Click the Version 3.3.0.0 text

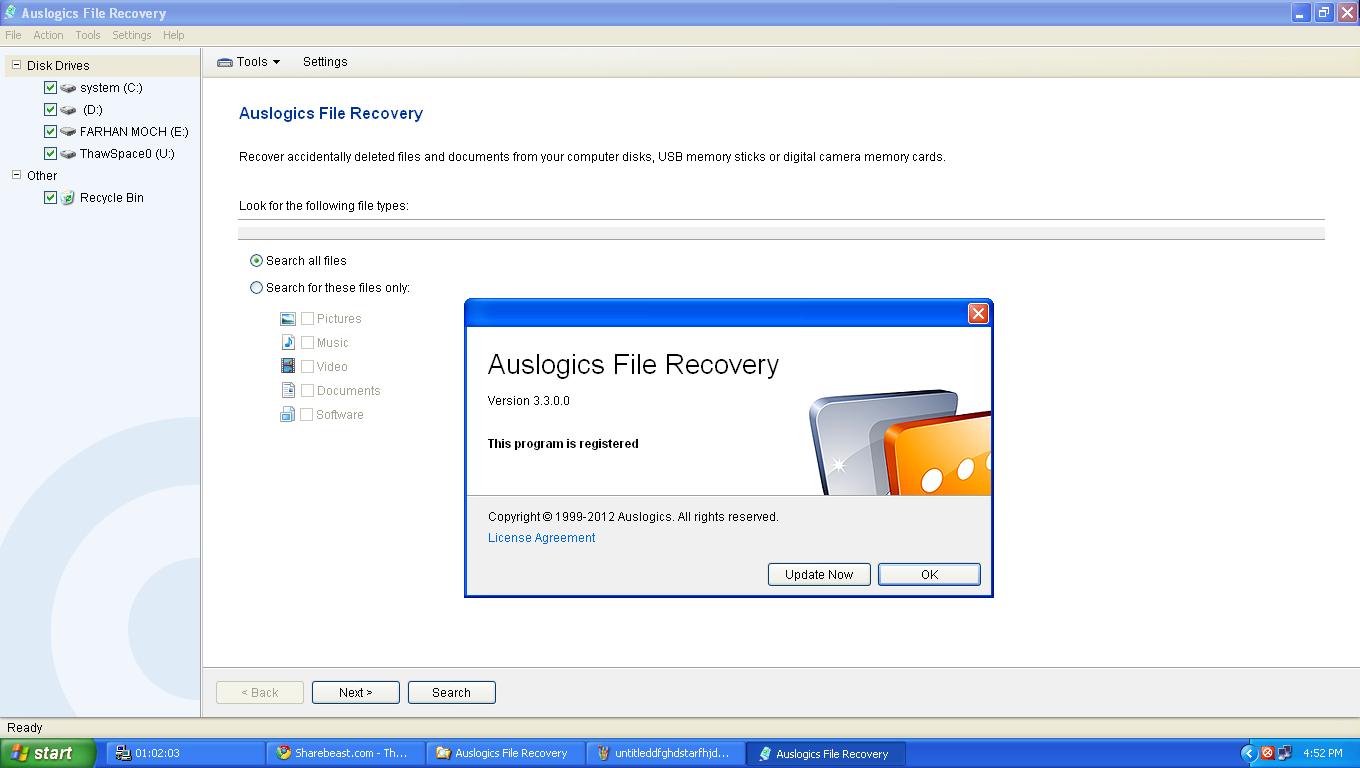[x=528, y=401]
